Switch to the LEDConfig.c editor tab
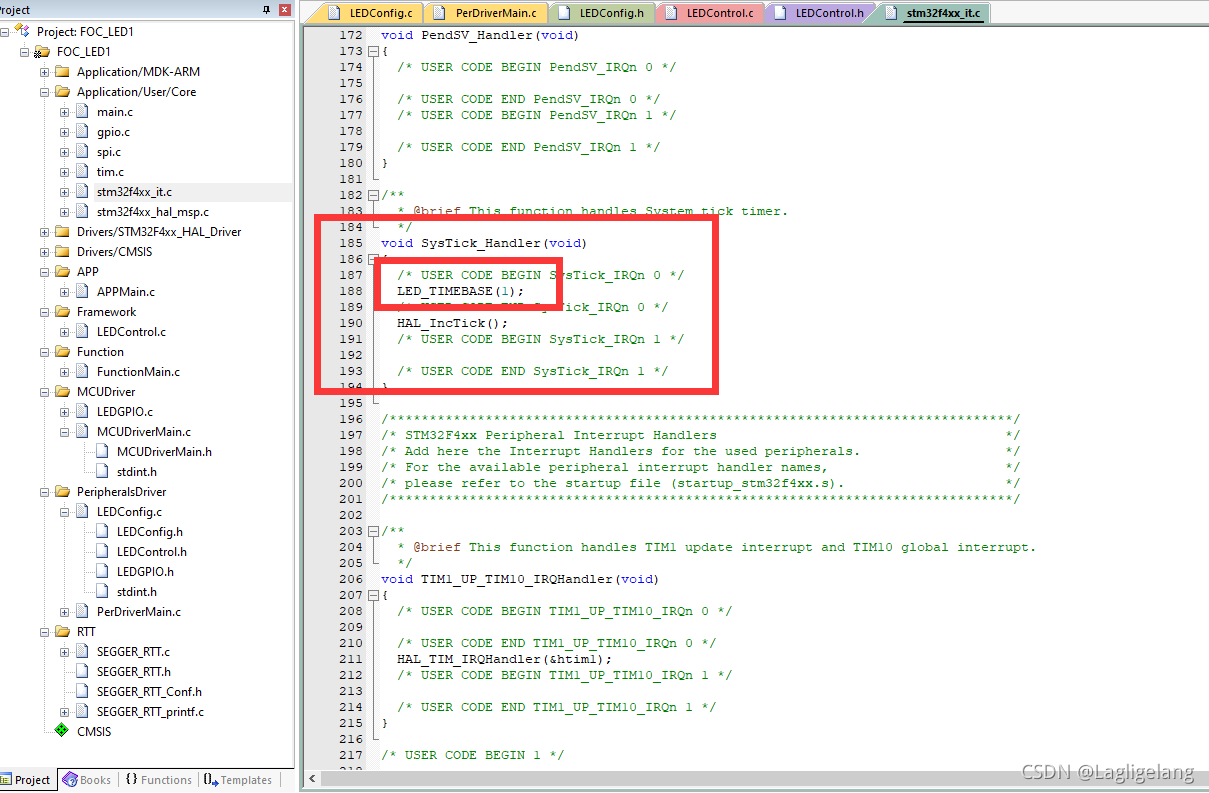Image resolution: width=1209 pixels, height=793 pixels. [x=371, y=13]
